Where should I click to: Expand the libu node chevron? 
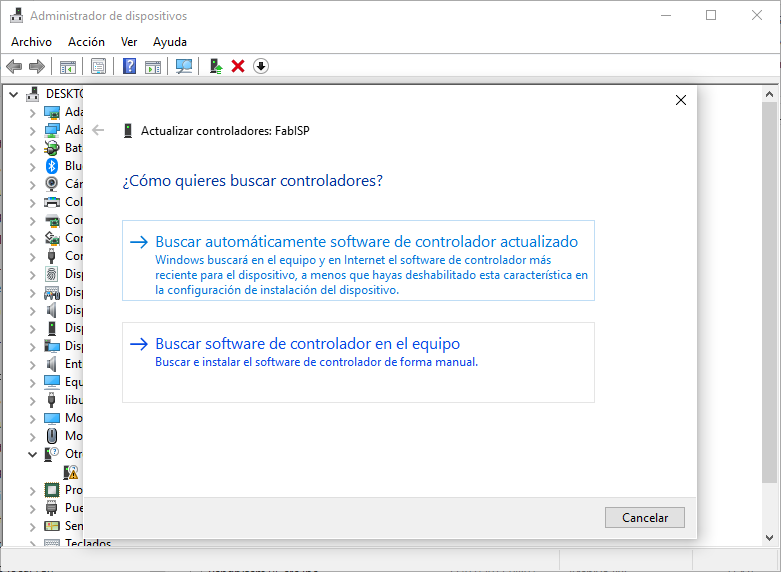click(x=32, y=400)
